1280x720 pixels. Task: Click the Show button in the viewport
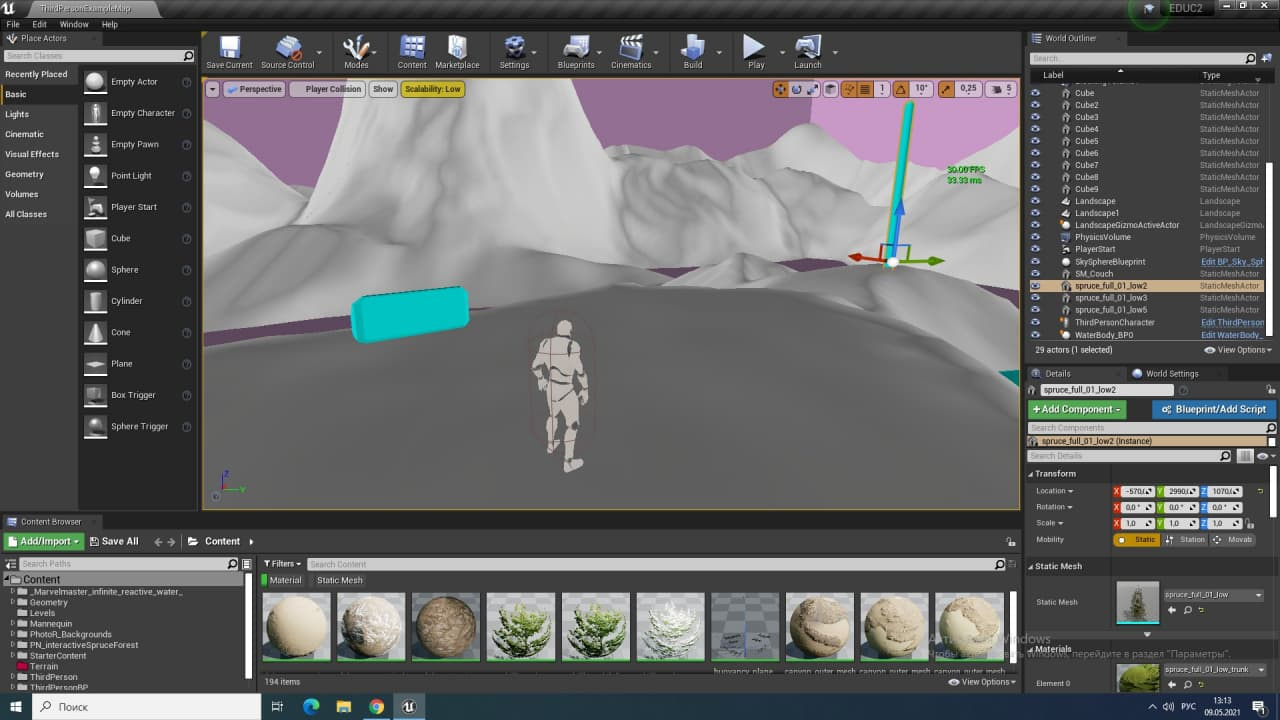click(x=383, y=89)
